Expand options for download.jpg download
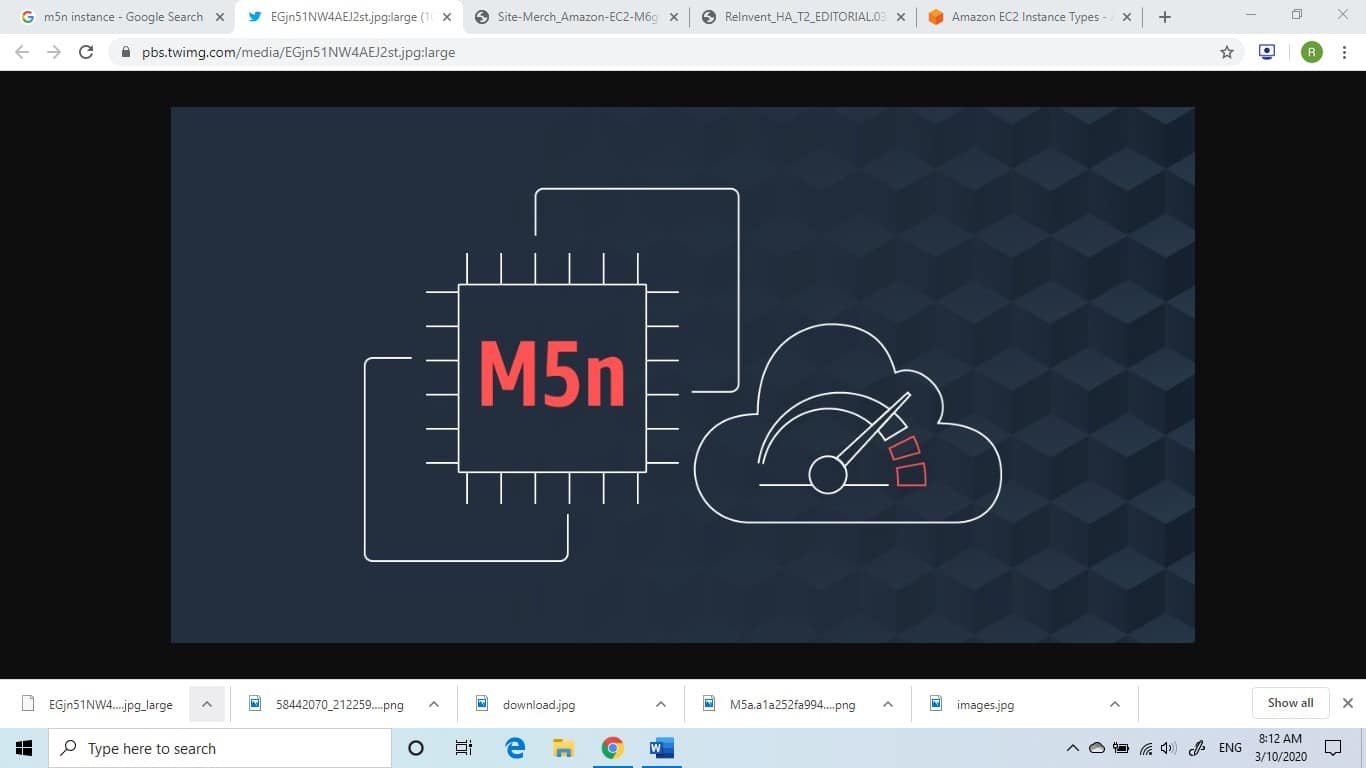 (x=661, y=704)
